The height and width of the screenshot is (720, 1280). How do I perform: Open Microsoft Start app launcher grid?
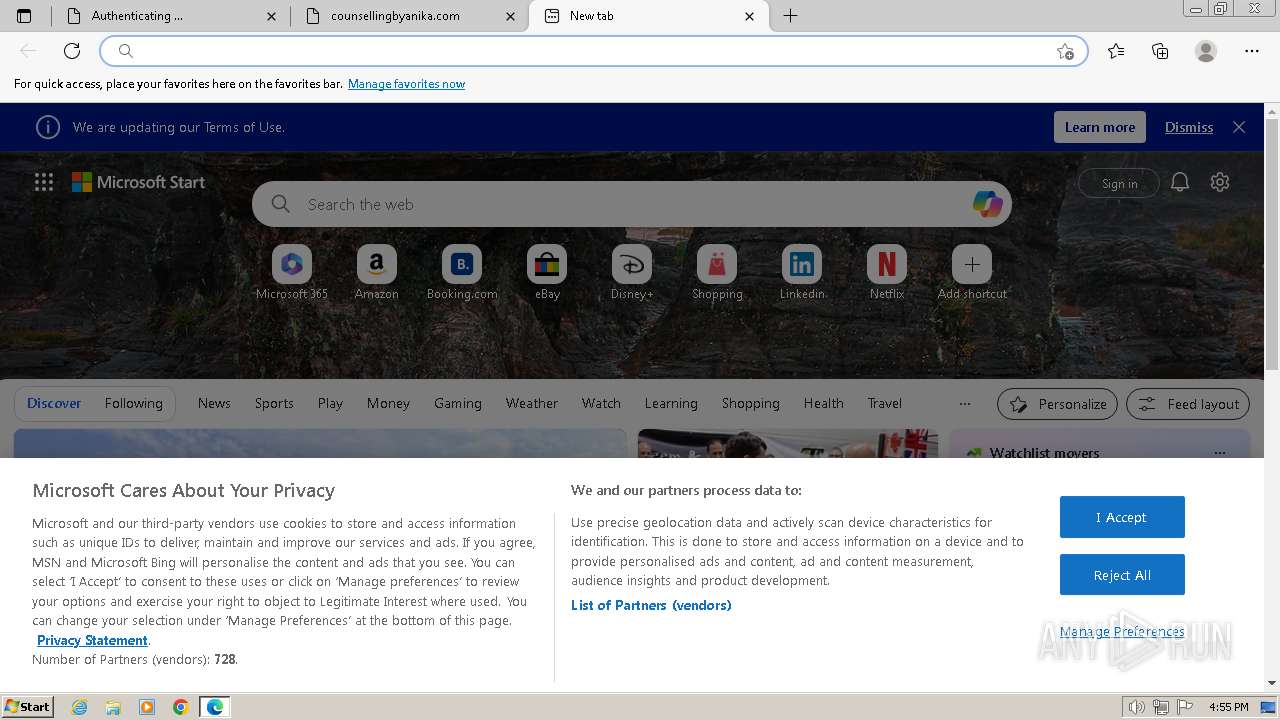44,182
